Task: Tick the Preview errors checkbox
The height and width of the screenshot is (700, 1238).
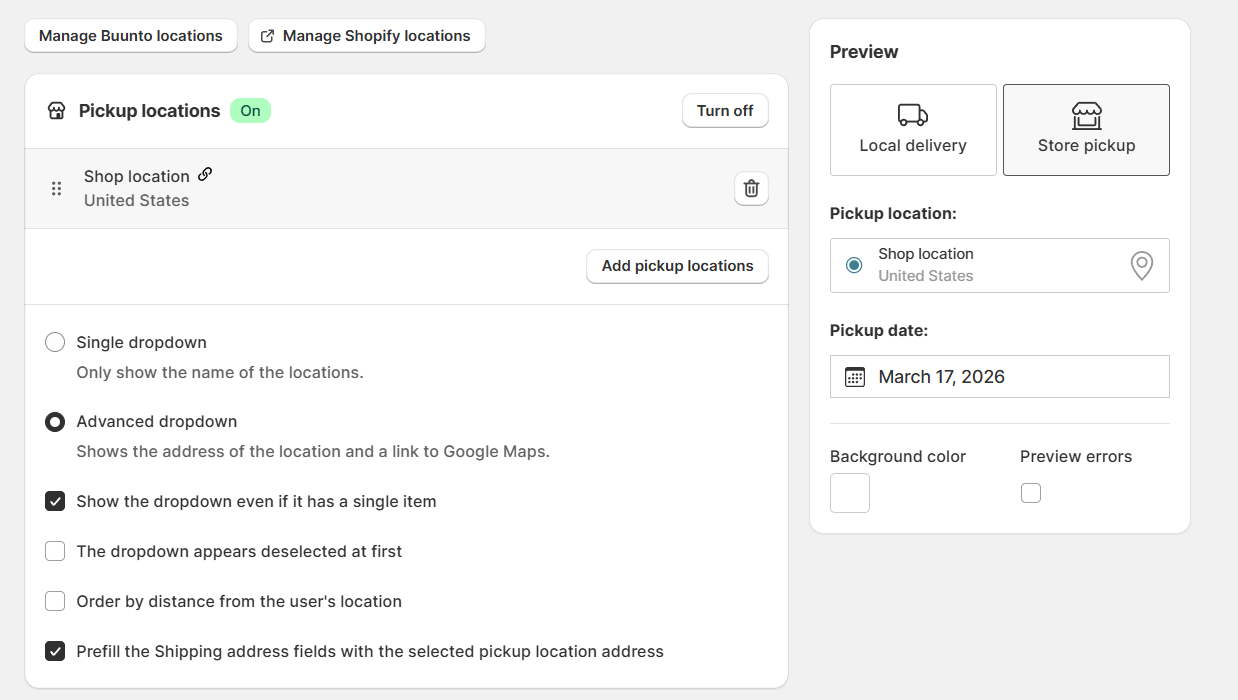Action: [x=1031, y=493]
